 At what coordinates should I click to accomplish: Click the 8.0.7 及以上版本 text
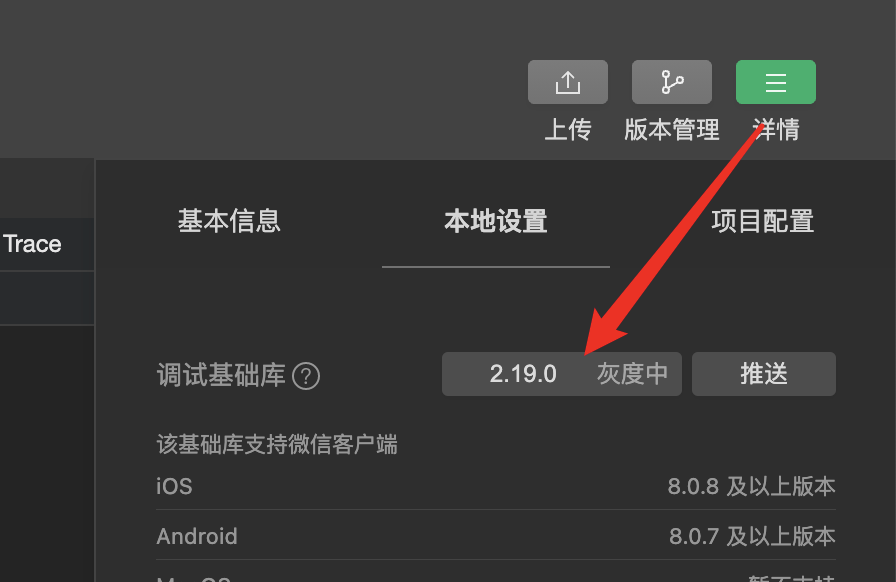click(752, 536)
